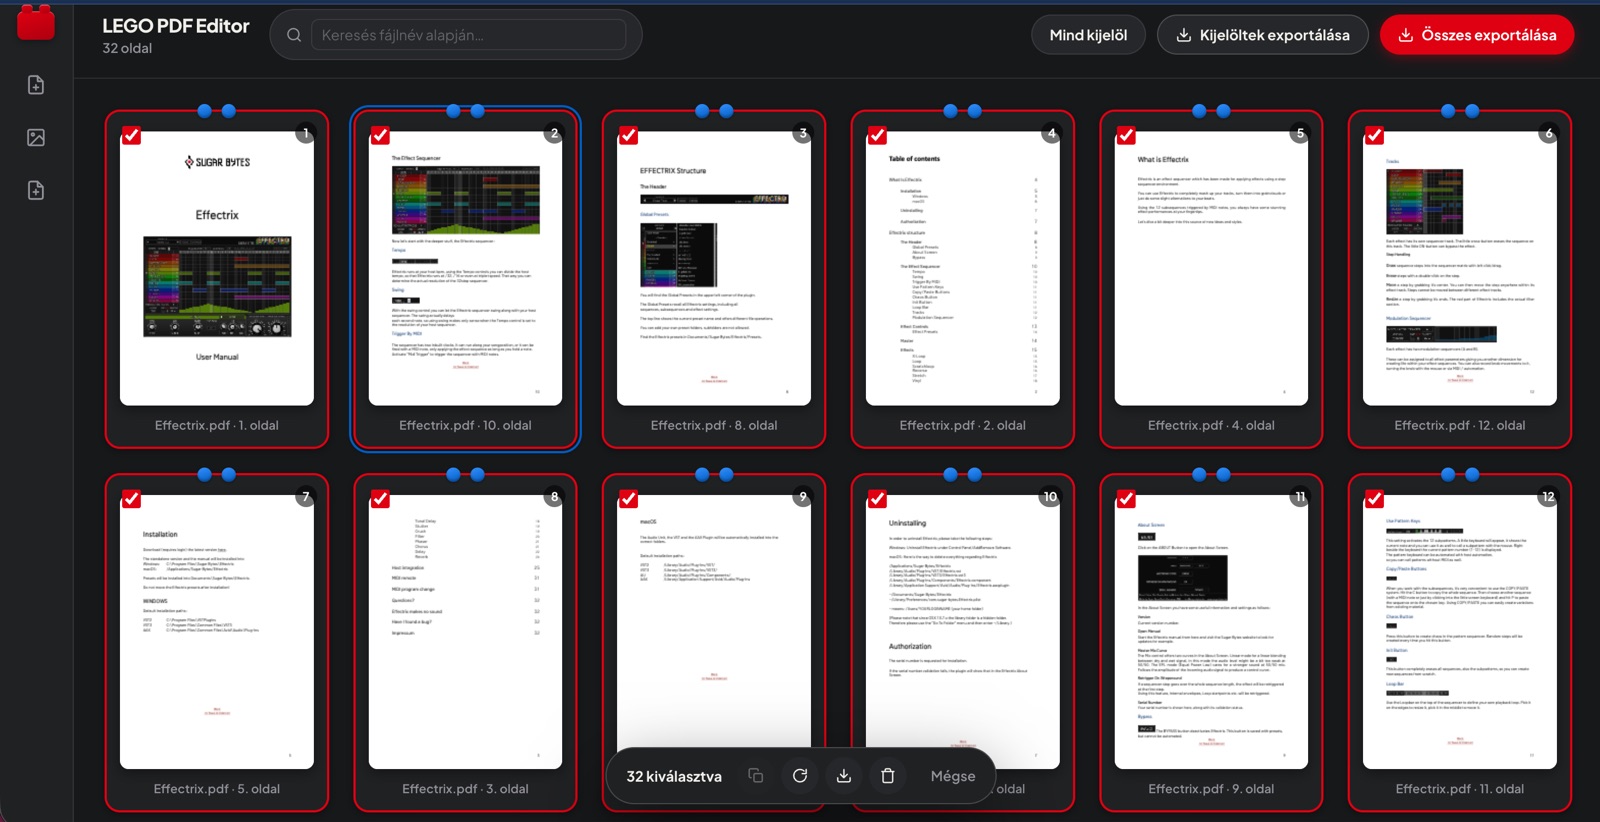Viewport: 1600px width, 822px height.
Task: Click the red Összes exportálása button
Action: 1477,35
